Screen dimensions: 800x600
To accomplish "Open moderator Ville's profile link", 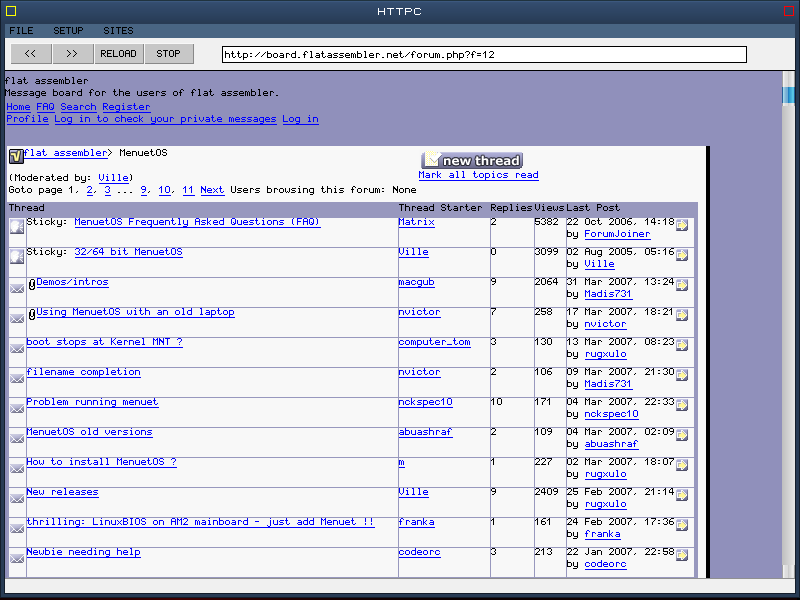I will 113,178.
